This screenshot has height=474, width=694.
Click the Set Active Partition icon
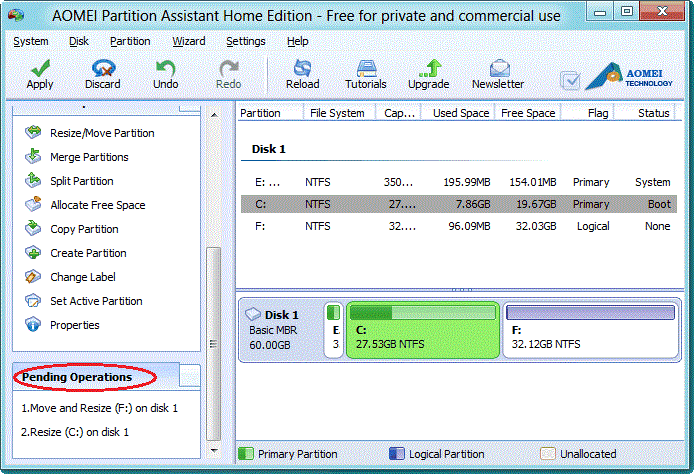pyautogui.click(x=33, y=301)
